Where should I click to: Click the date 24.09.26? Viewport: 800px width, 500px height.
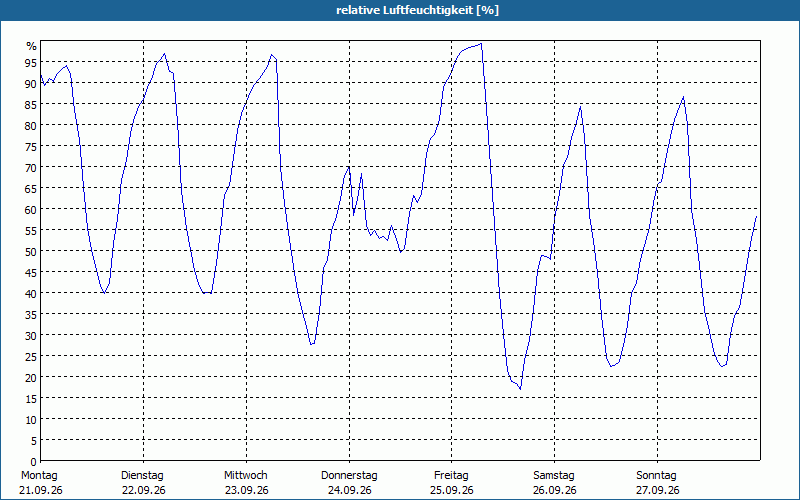[349, 490]
